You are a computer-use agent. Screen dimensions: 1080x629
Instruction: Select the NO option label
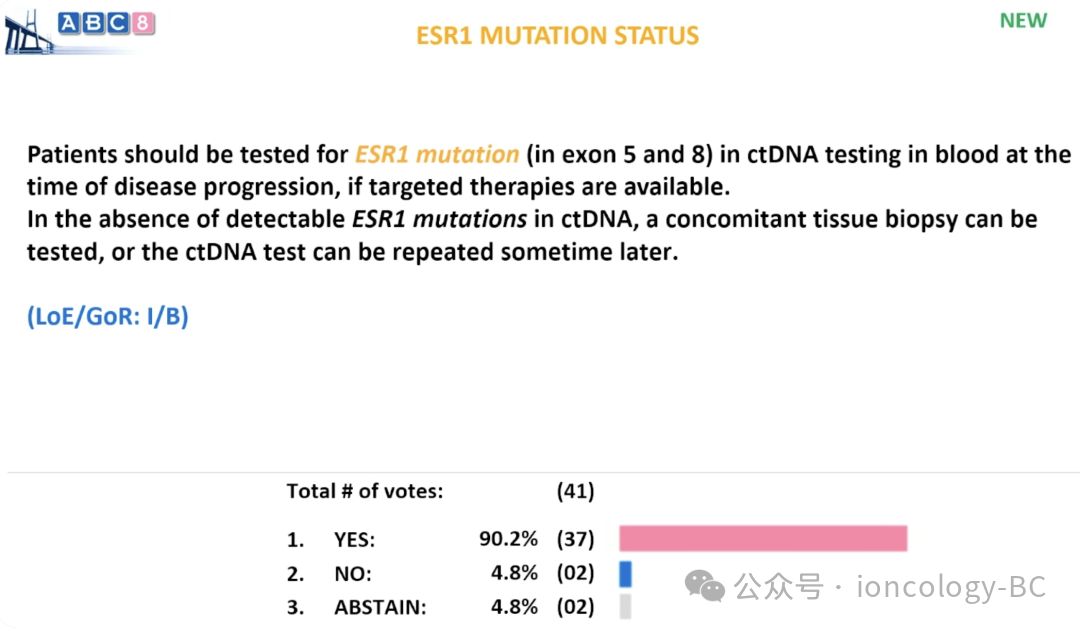point(353,574)
